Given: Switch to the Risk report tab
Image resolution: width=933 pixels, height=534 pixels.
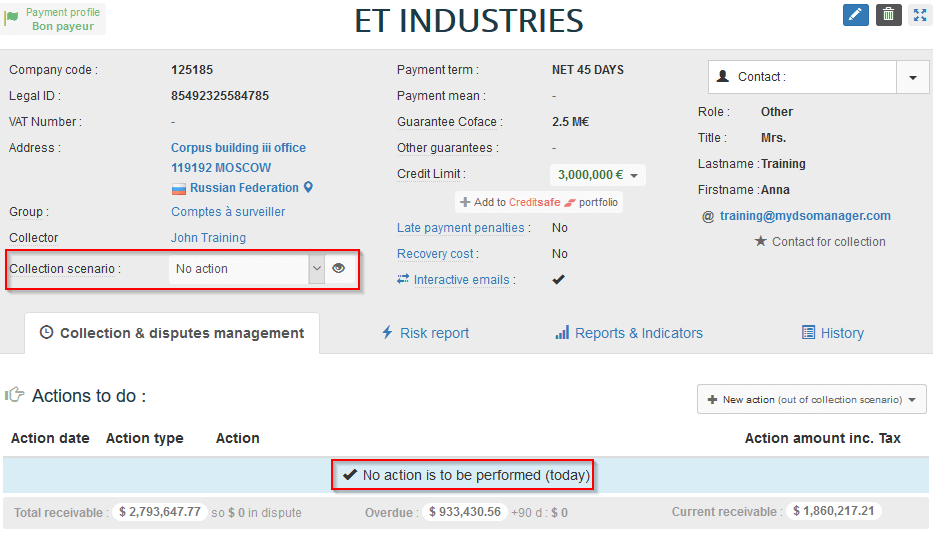Looking at the screenshot, I should (424, 333).
